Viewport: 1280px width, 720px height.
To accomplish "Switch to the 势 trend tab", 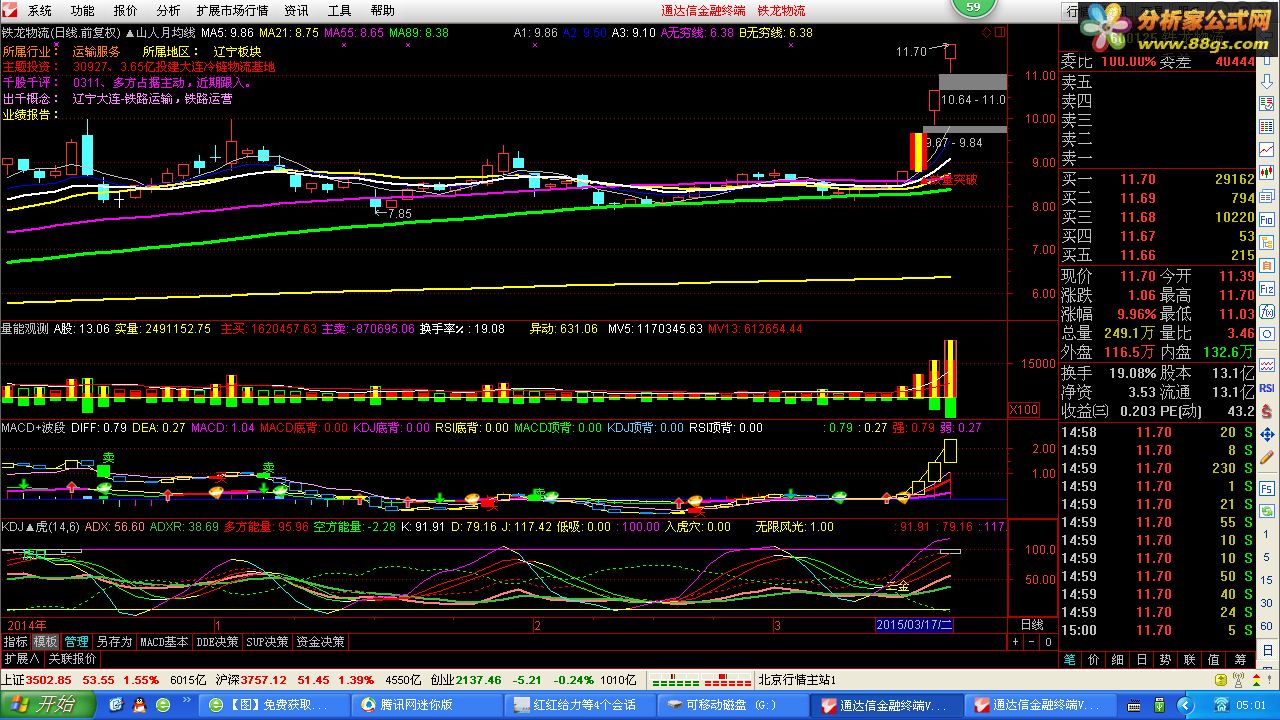I will coord(1166,659).
